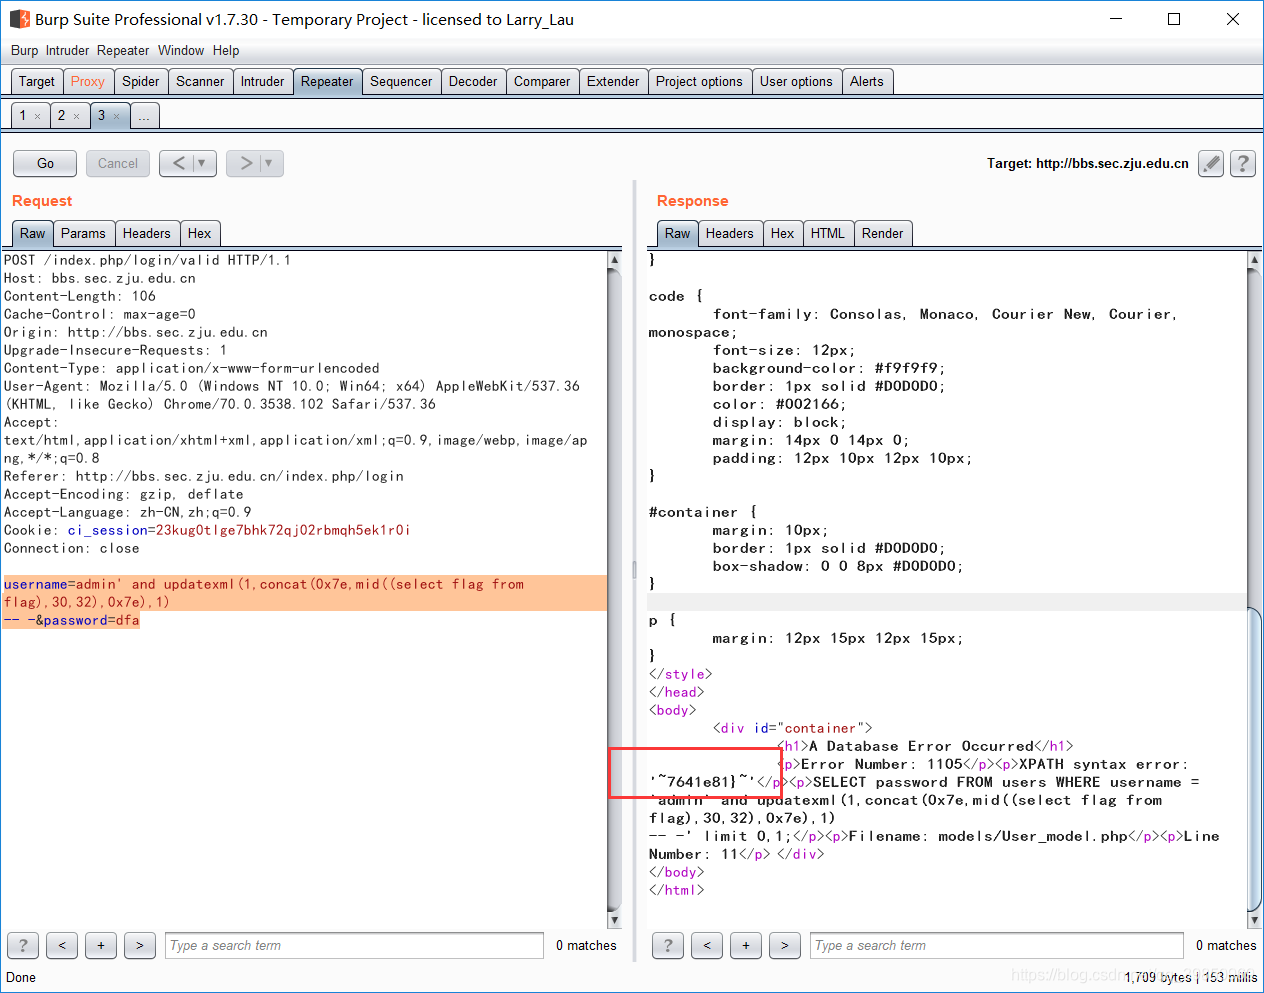Screen dimensions: 1264x993
Task: Click XPATH syntax error text in response
Action: [x=1103, y=765]
